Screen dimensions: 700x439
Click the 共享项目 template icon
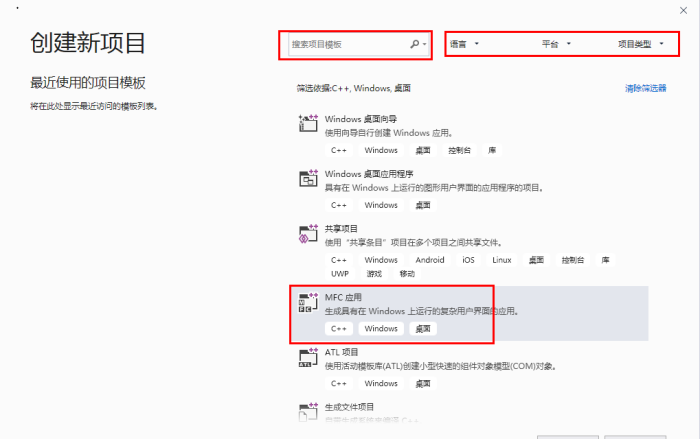point(308,233)
